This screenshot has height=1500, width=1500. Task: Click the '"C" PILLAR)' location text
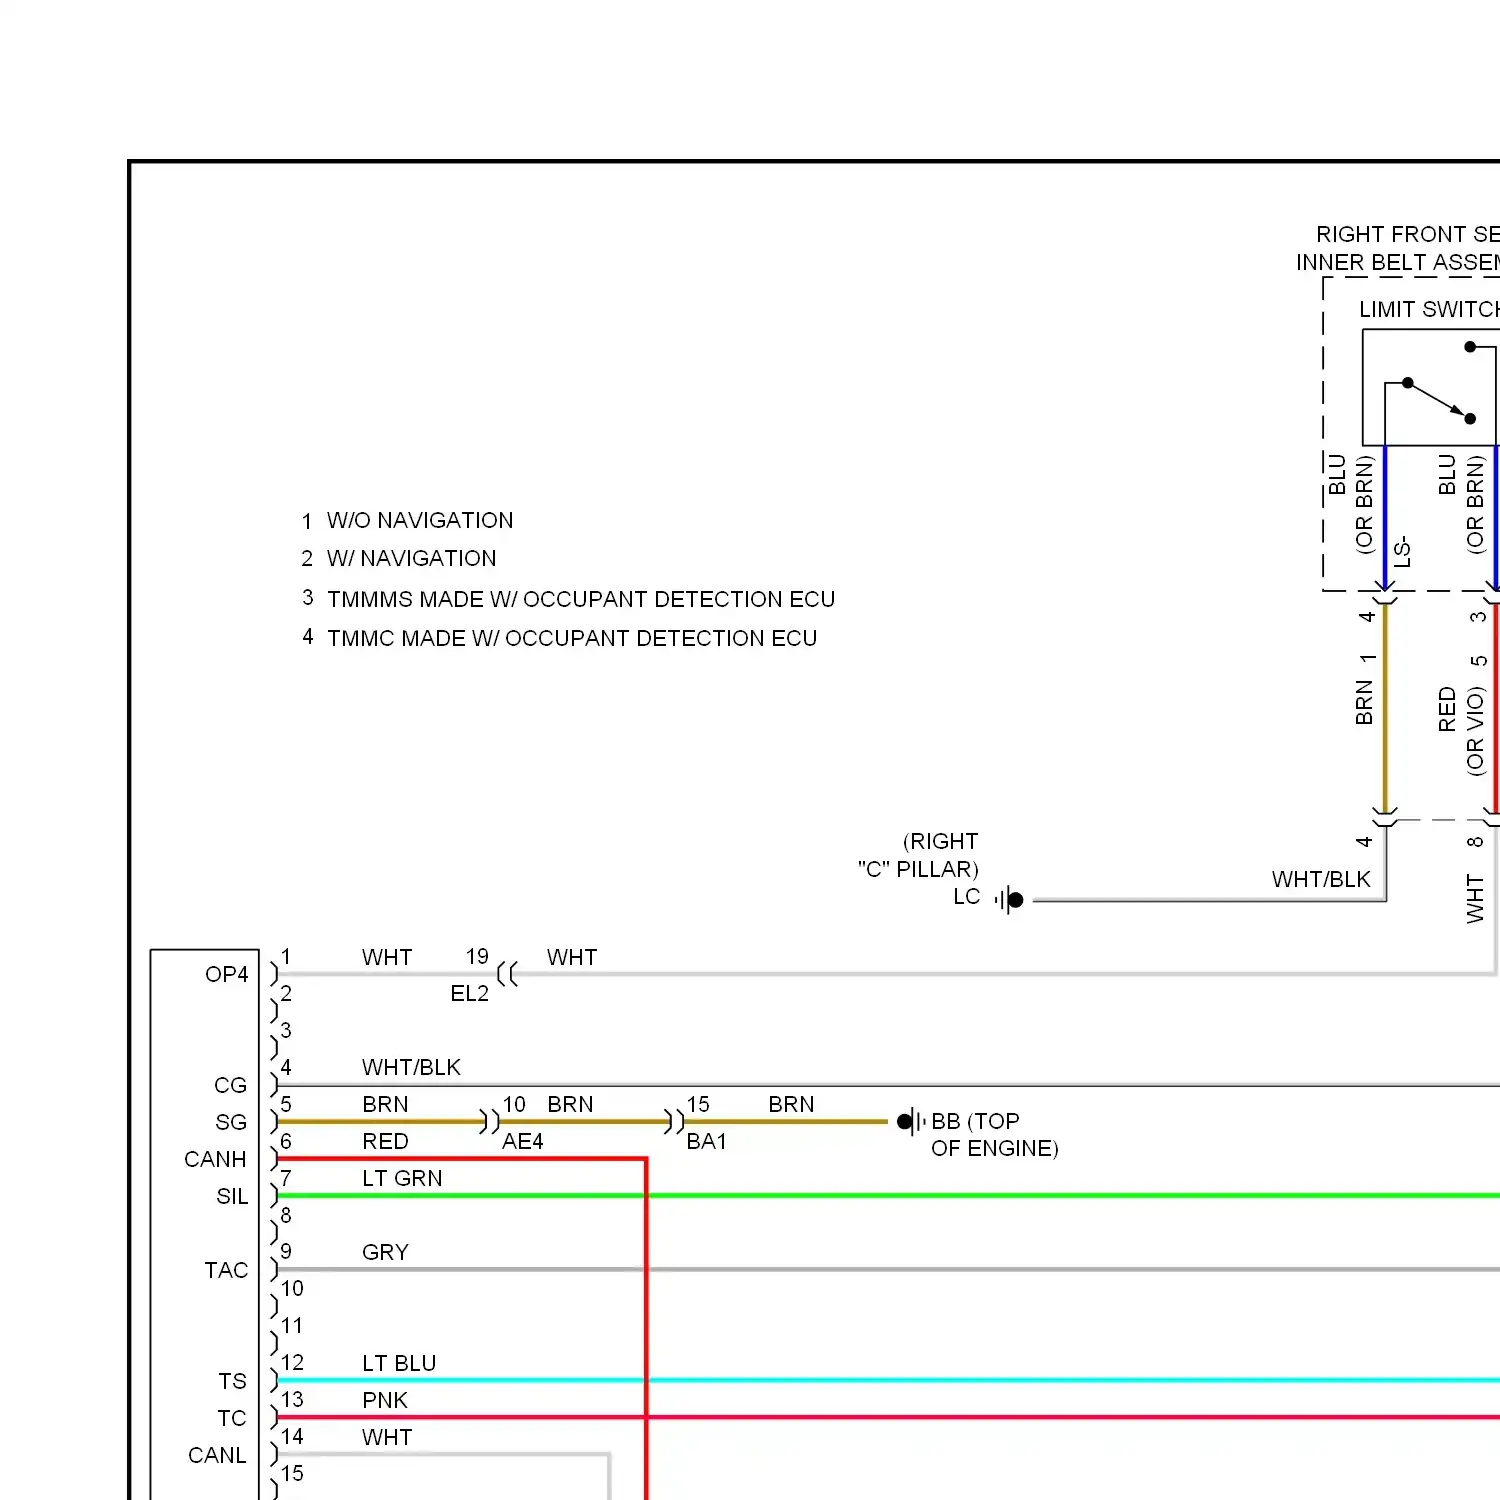pyautogui.click(x=918, y=870)
